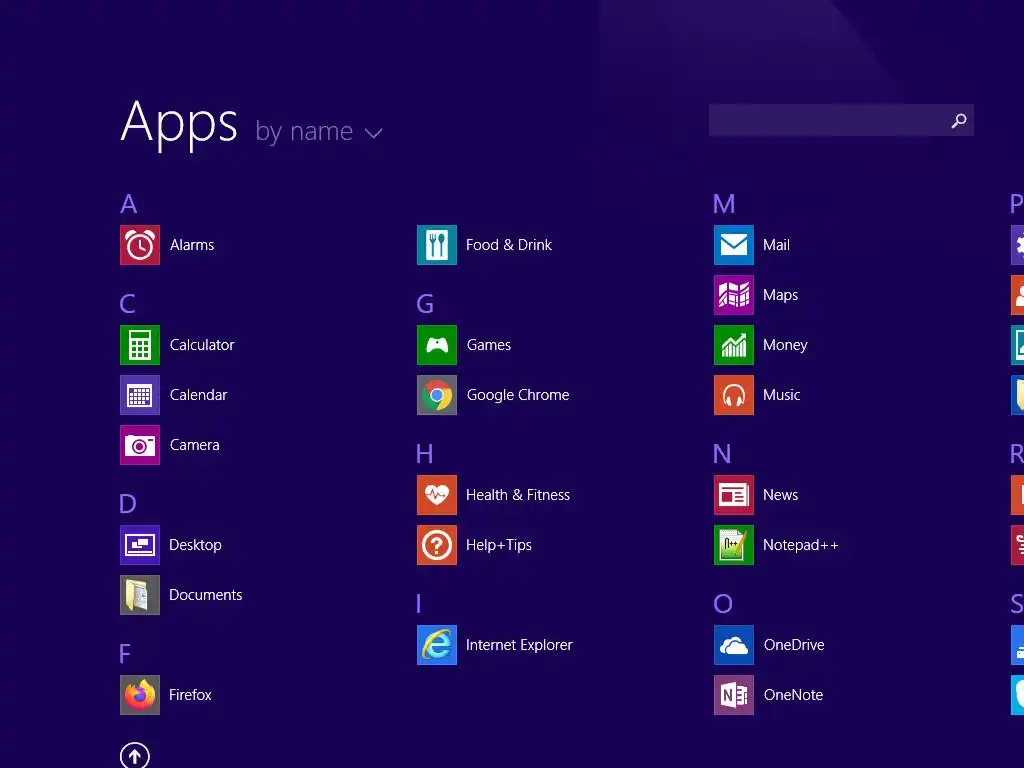Click the 'Mail' text label
Image resolution: width=1024 pixels, height=768 pixels.
coord(776,245)
